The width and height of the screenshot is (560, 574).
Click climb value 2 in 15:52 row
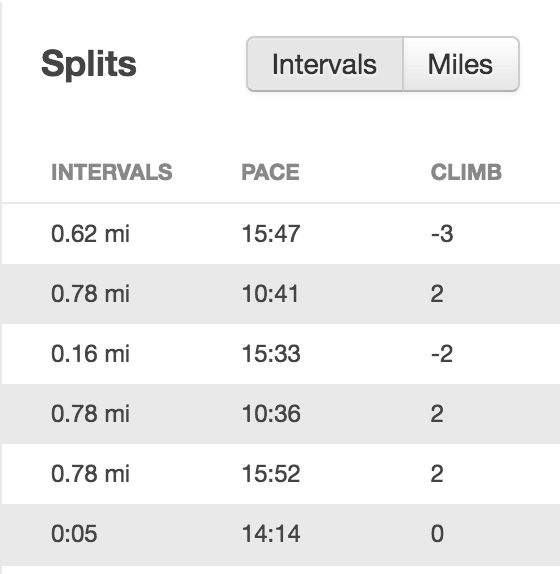(437, 474)
